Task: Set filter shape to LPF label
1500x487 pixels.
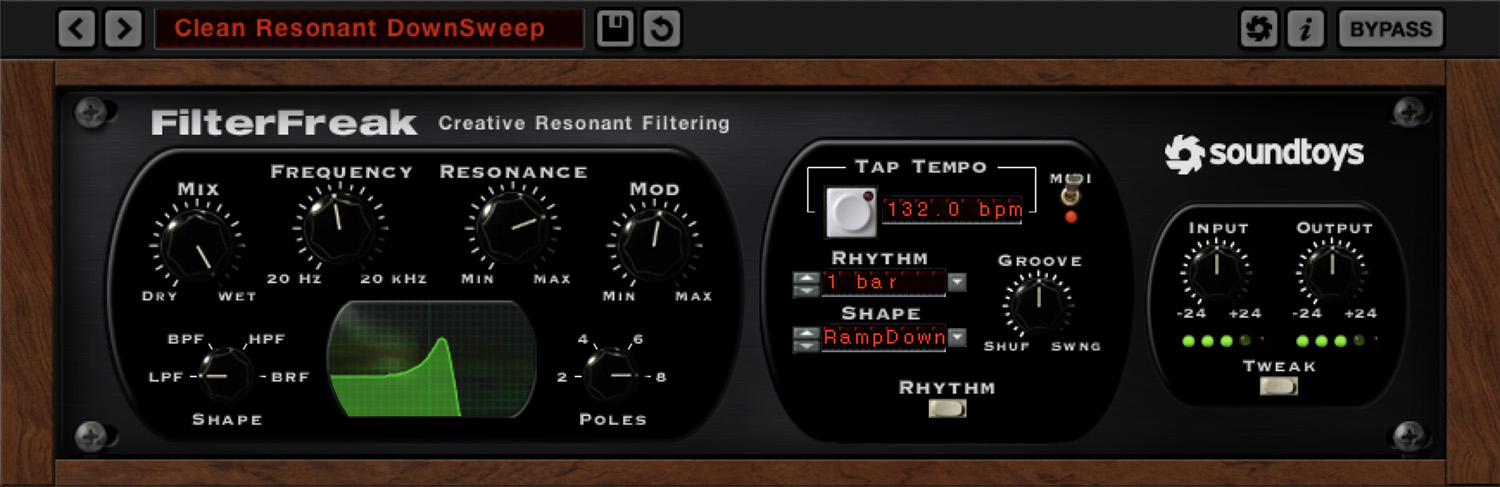Action: 164,377
